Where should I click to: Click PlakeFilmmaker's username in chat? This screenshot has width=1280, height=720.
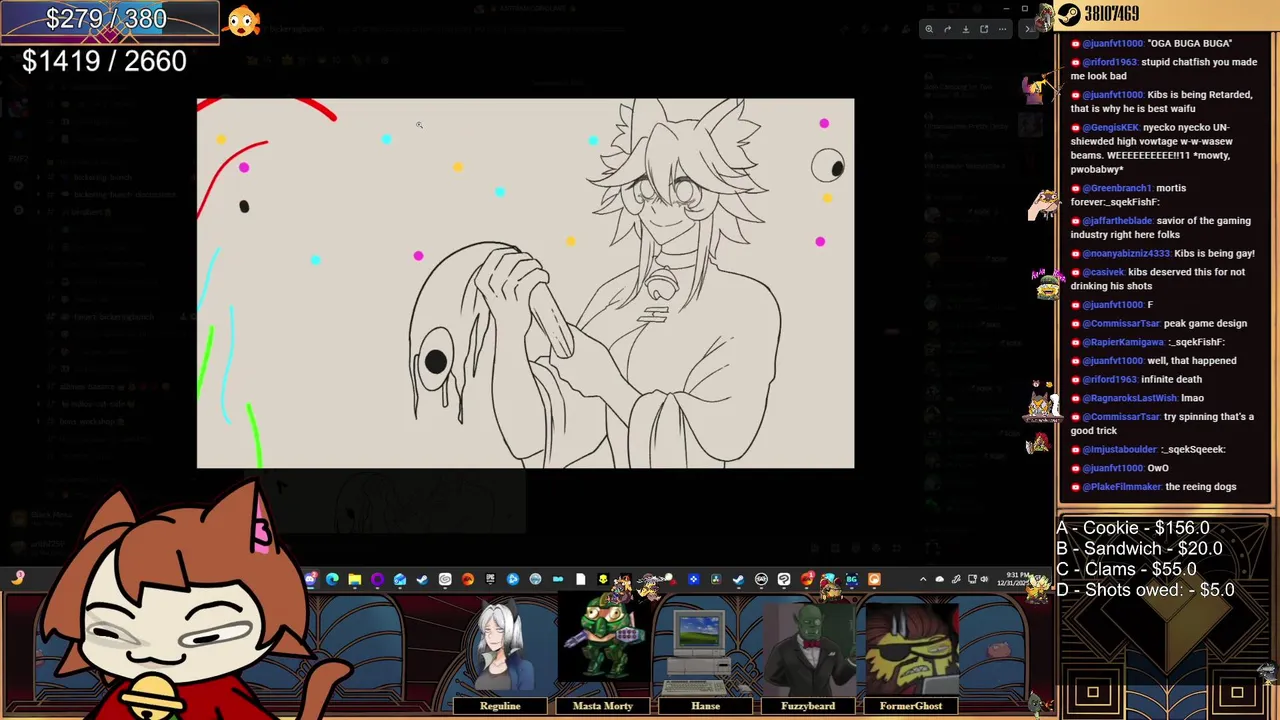click(x=1122, y=487)
